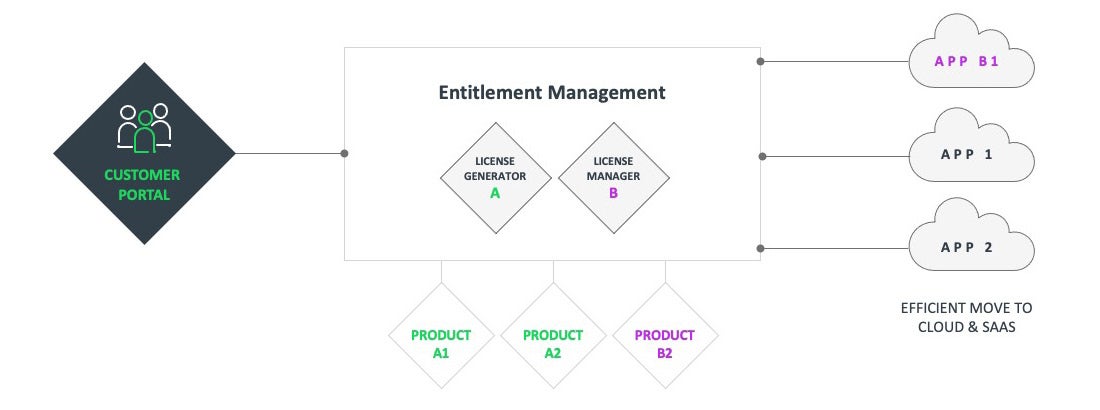Screen dimensions: 1100x410
Task: Select the License Manager B diamond
Action: 611,177
